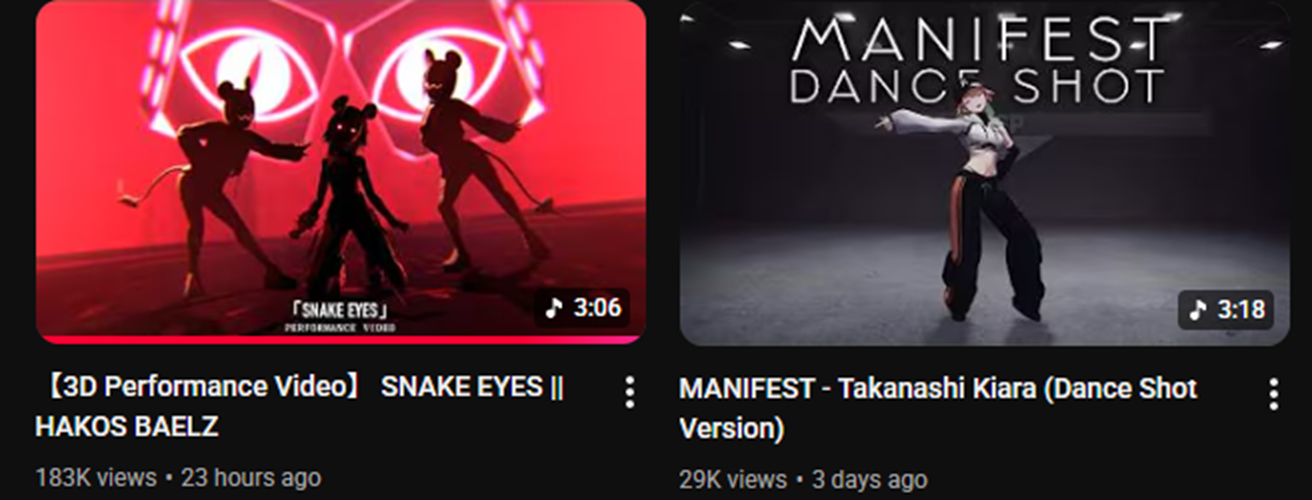Open the SNAKE EYES HAKOS BAELZ video title
Image resolution: width=1312 pixels, height=500 pixels.
point(300,407)
